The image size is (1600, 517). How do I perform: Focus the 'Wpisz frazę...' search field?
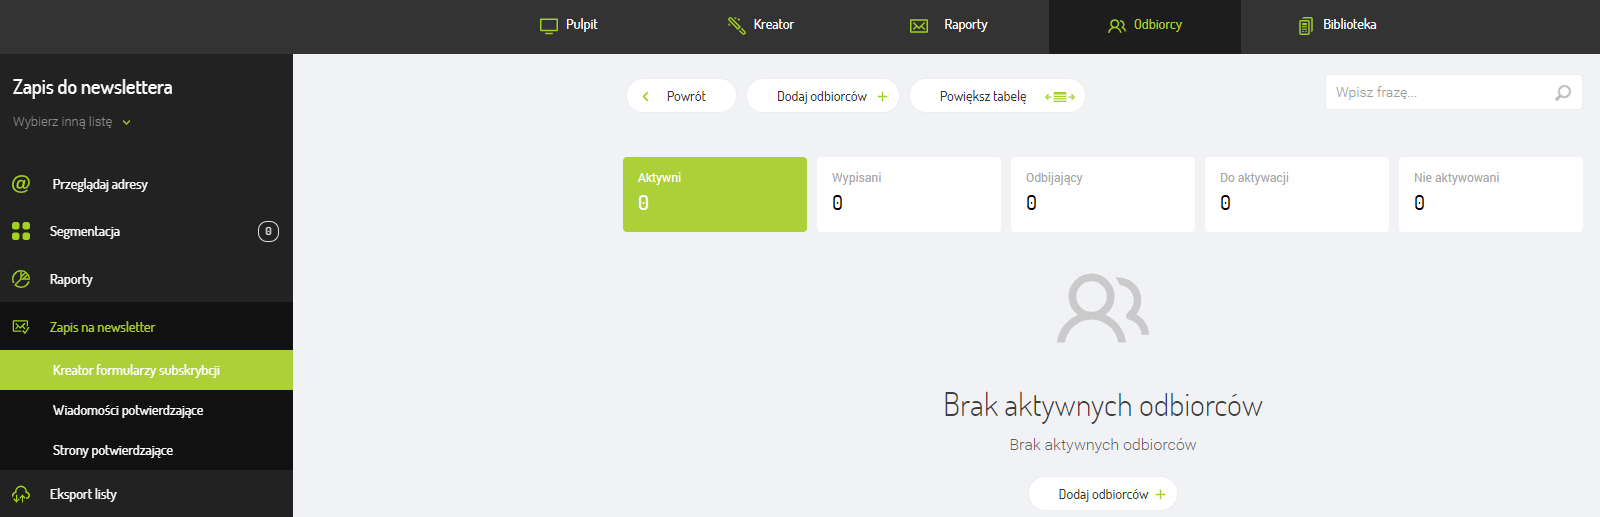(x=1438, y=93)
